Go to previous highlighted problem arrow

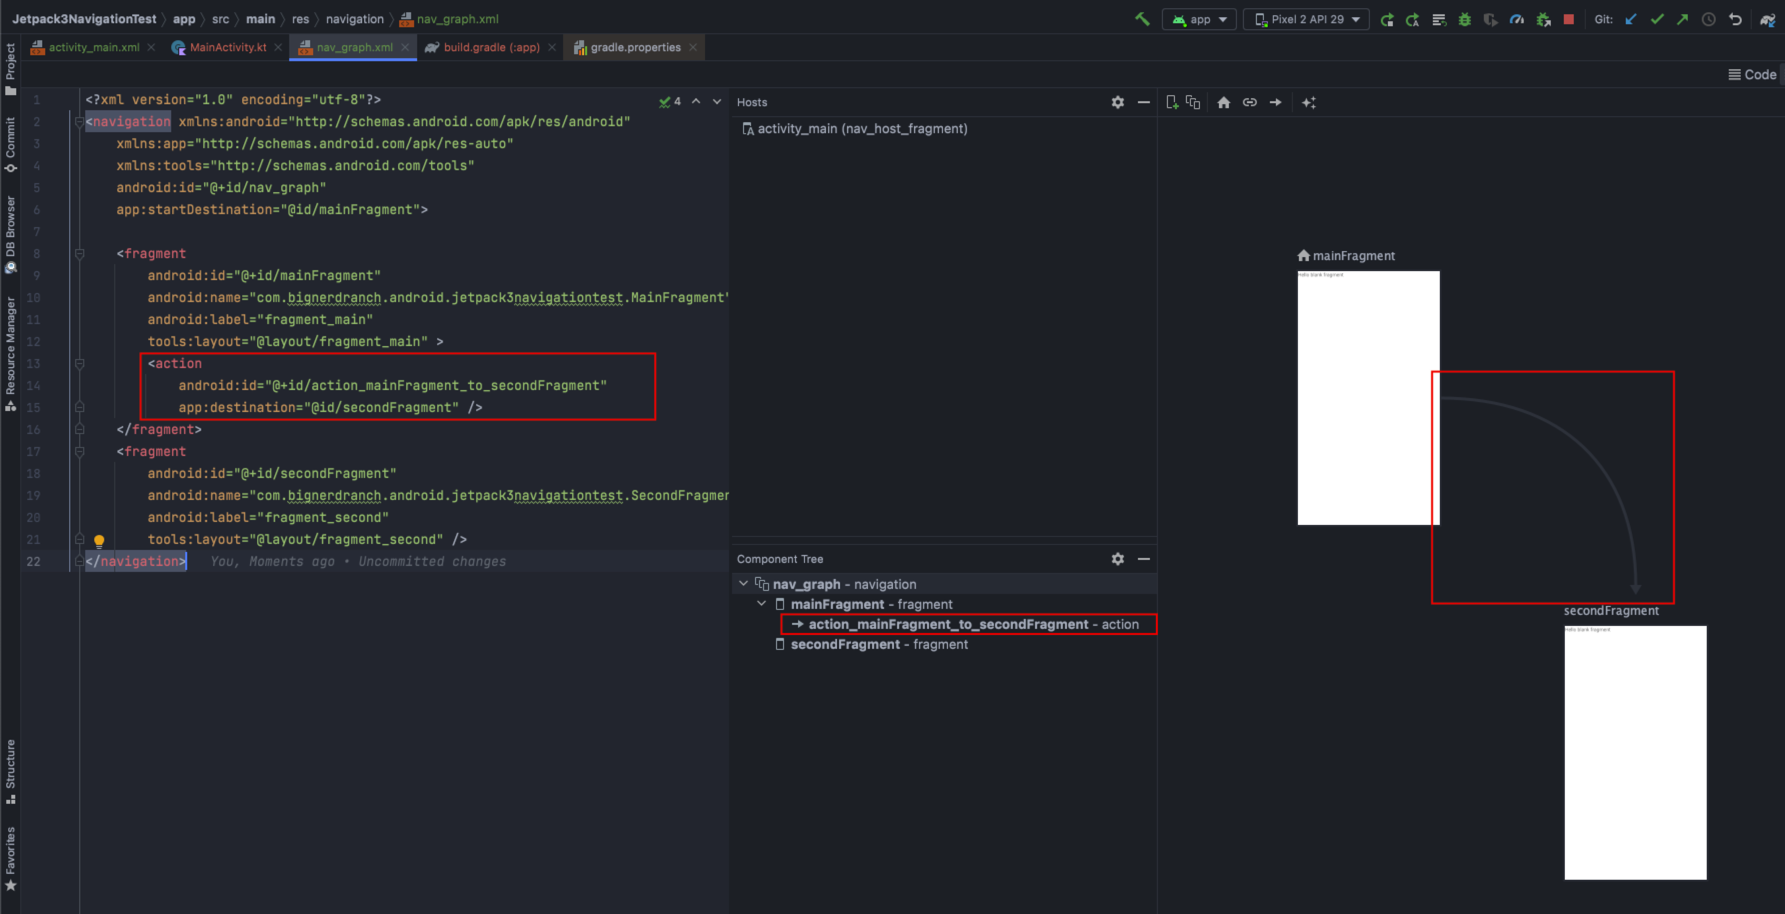tap(696, 101)
